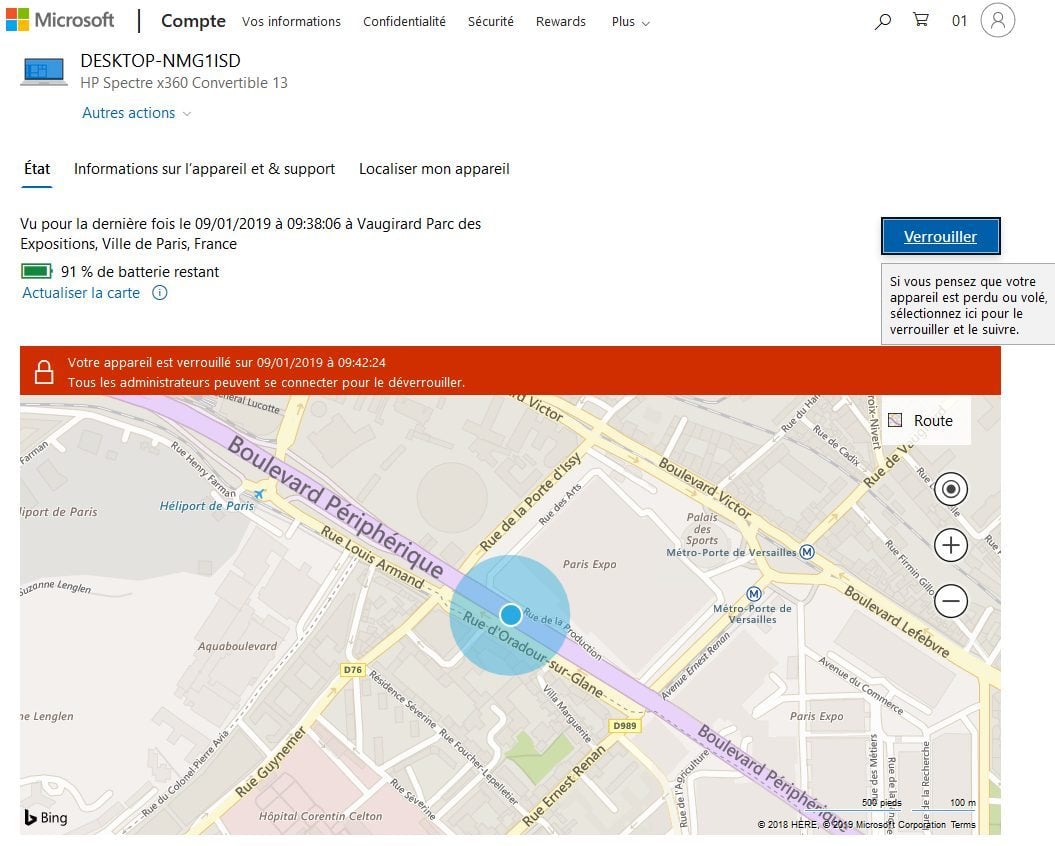Click the padlock icon in red banner

tap(44, 372)
